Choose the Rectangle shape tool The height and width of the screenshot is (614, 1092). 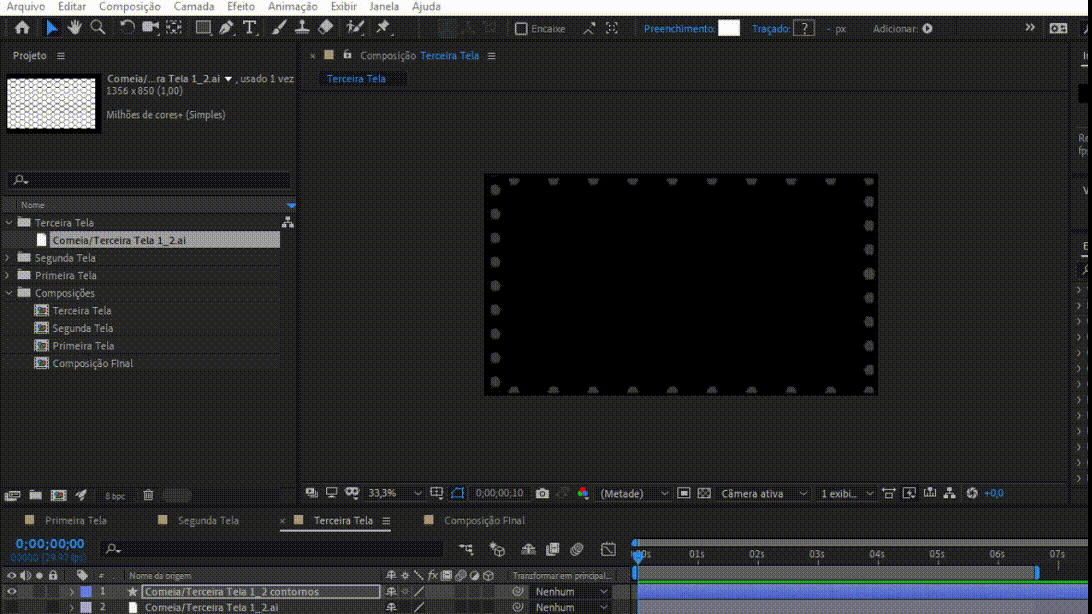point(203,28)
